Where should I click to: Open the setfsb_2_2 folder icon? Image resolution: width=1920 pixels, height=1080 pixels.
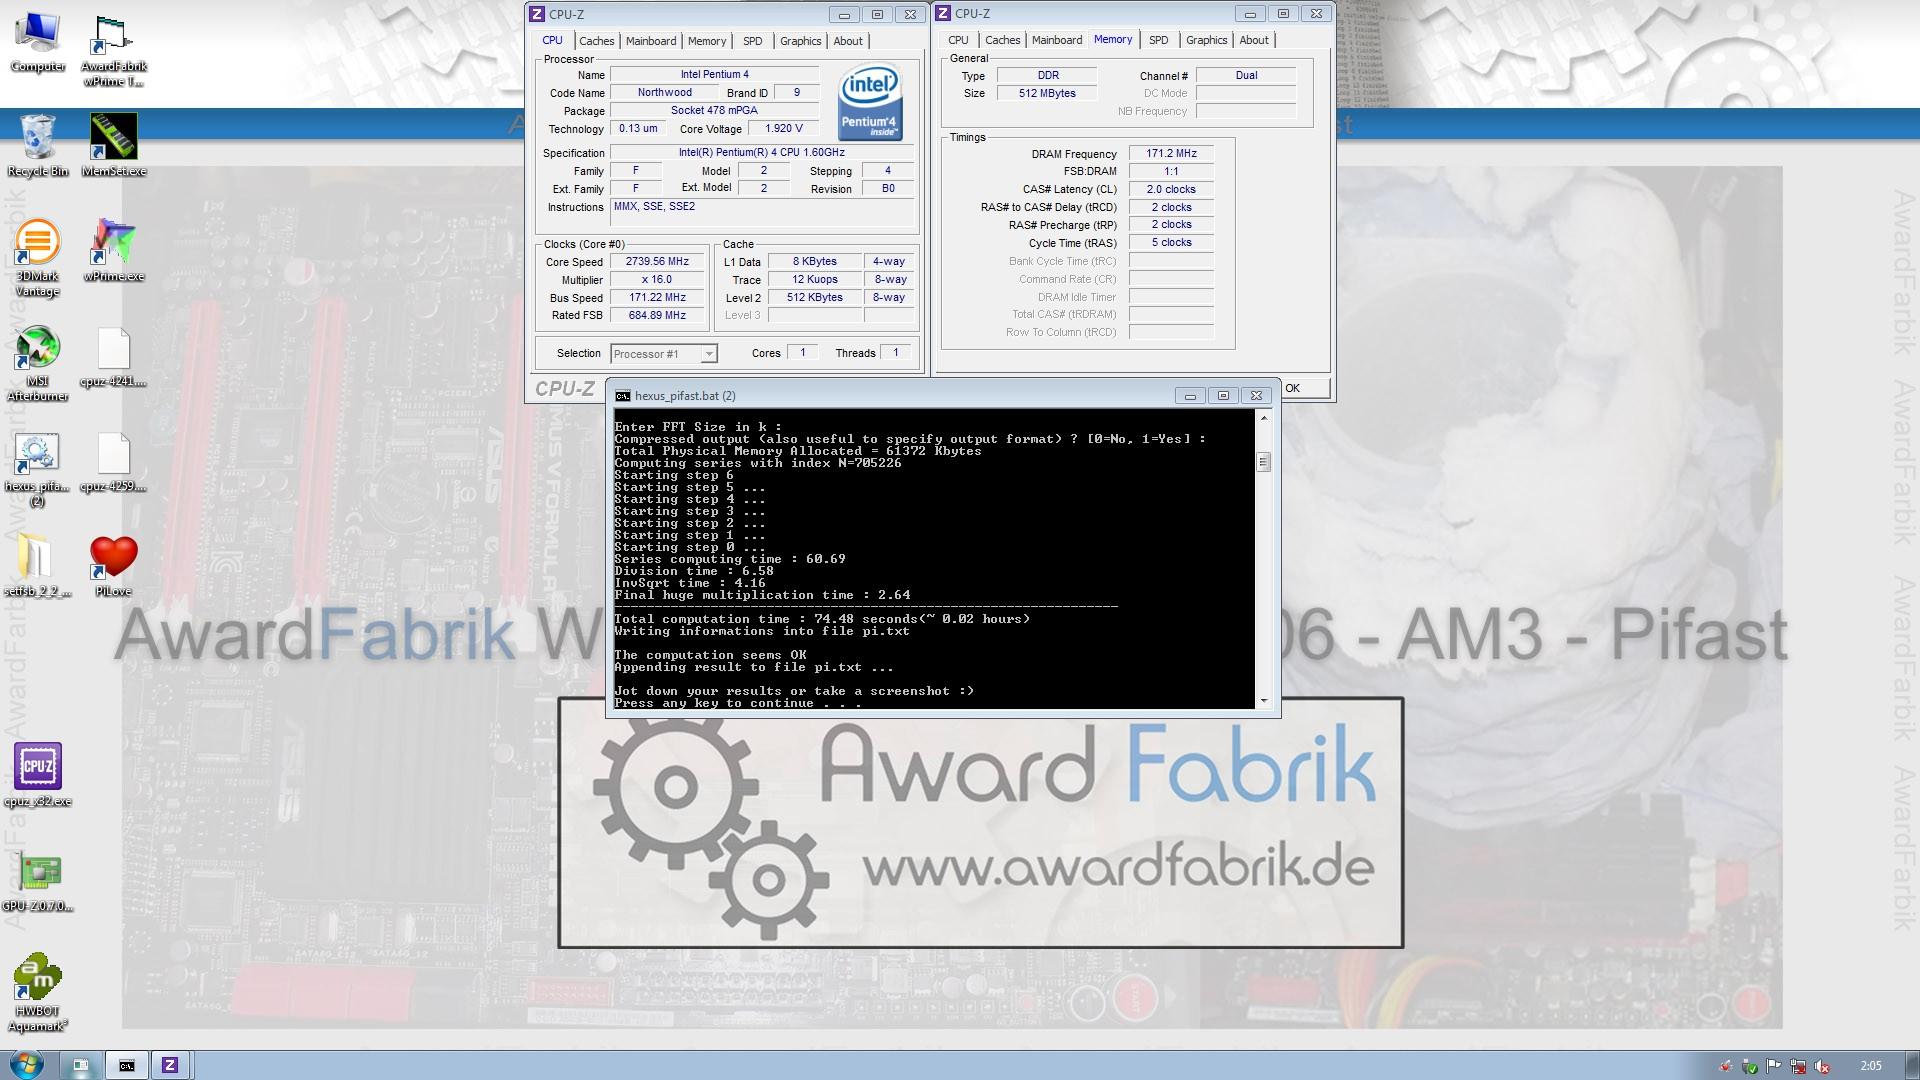pyautogui.click(x=38, y=566)
